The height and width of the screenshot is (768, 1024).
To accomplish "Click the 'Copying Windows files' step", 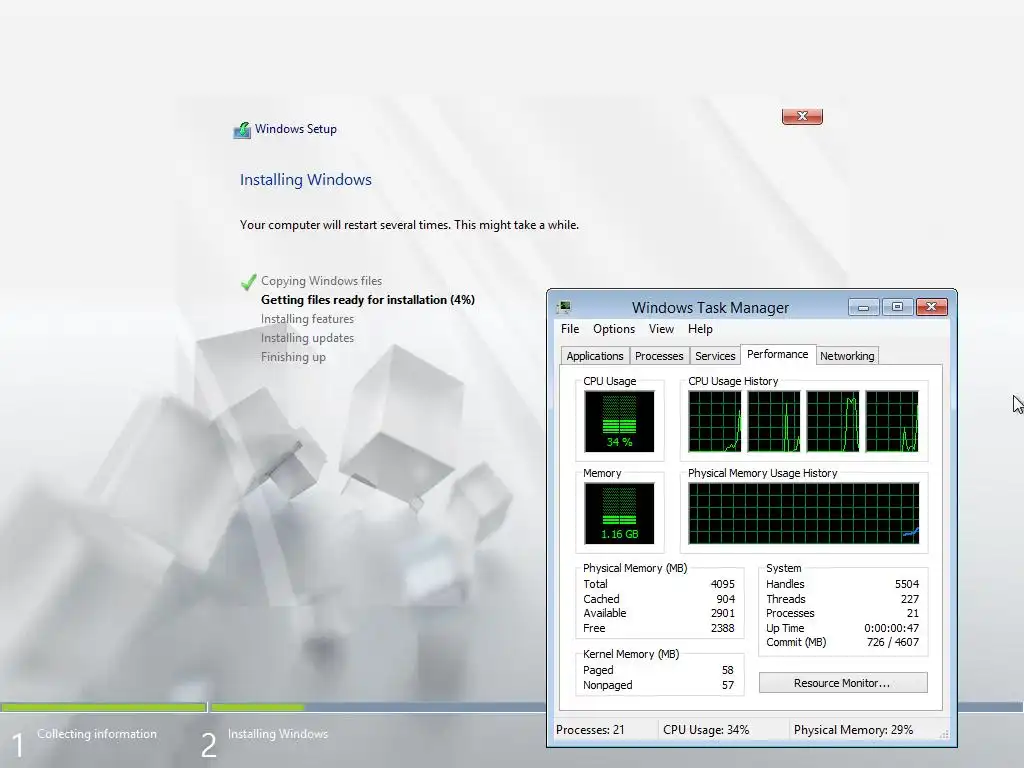I will pyautogui.click(x=321, y=281).
